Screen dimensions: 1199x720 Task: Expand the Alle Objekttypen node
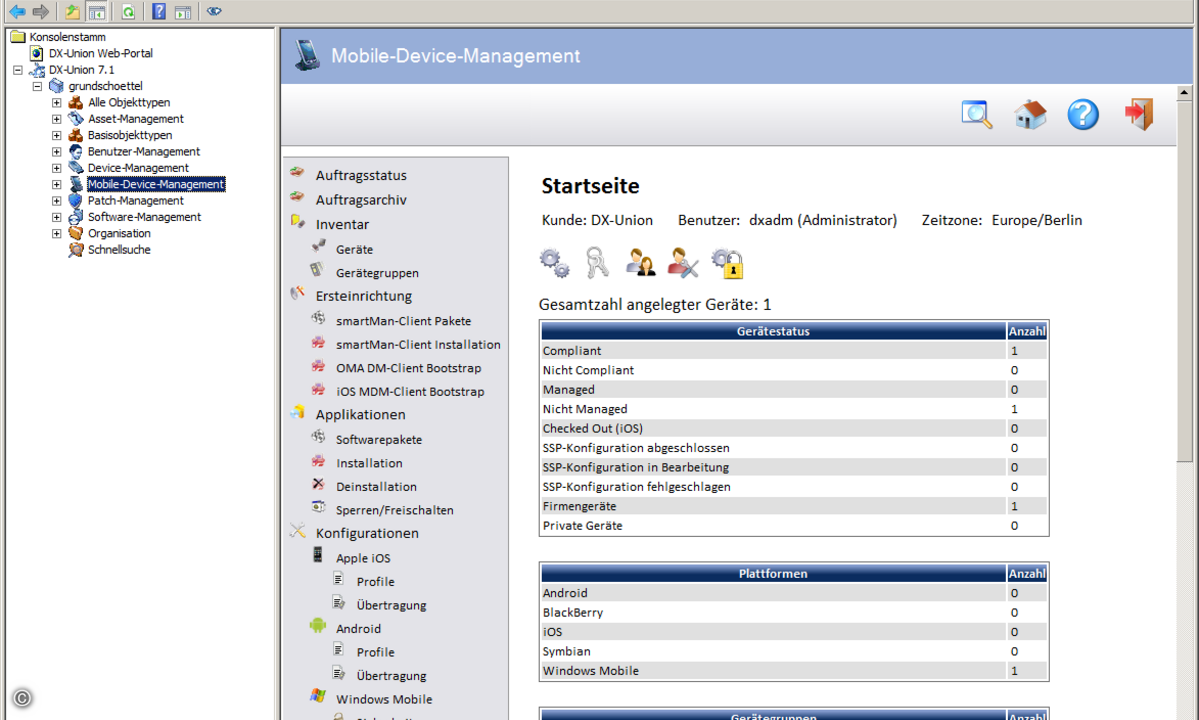click(57, 102)
